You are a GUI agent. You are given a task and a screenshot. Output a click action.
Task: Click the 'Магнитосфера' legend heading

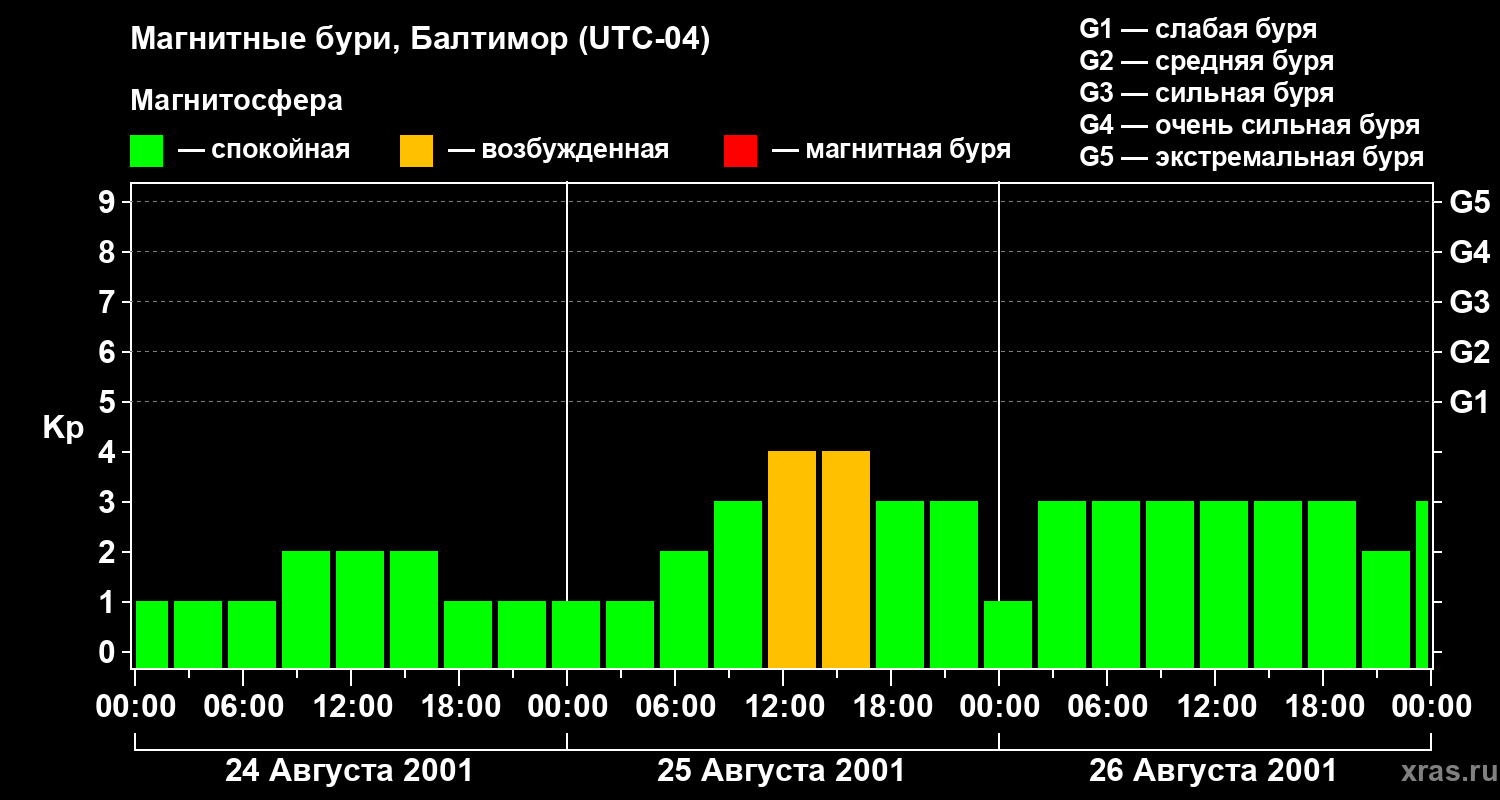236,101
